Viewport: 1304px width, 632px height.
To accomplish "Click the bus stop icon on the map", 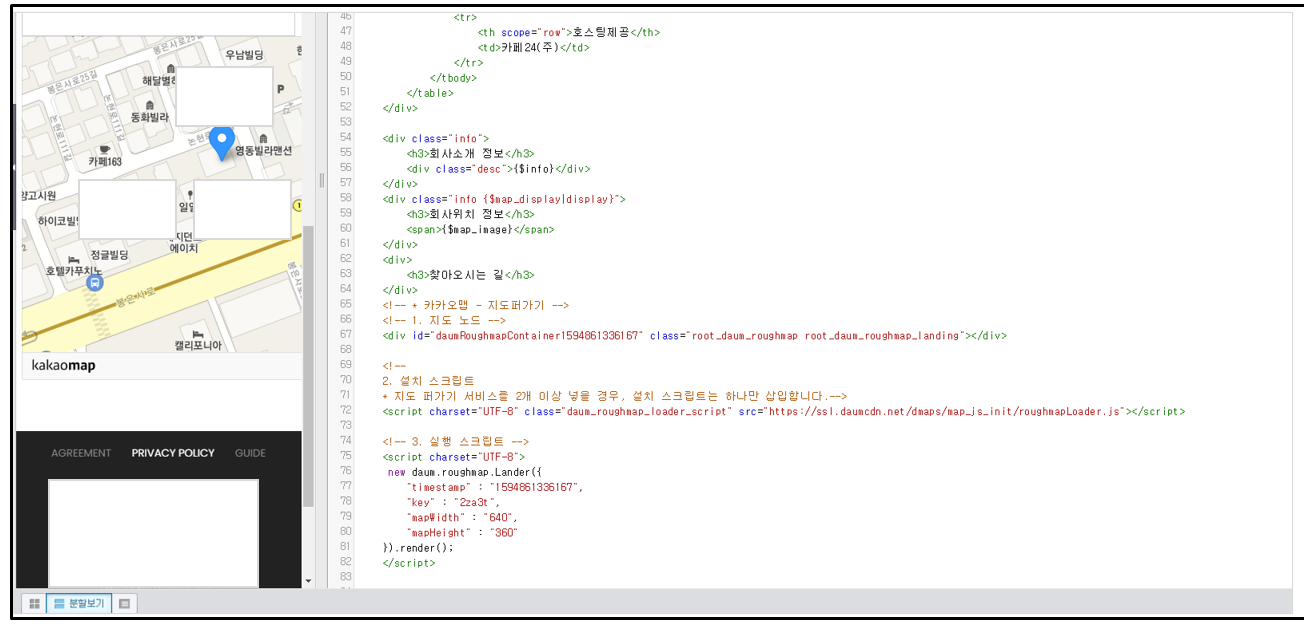I will (94, 283).
